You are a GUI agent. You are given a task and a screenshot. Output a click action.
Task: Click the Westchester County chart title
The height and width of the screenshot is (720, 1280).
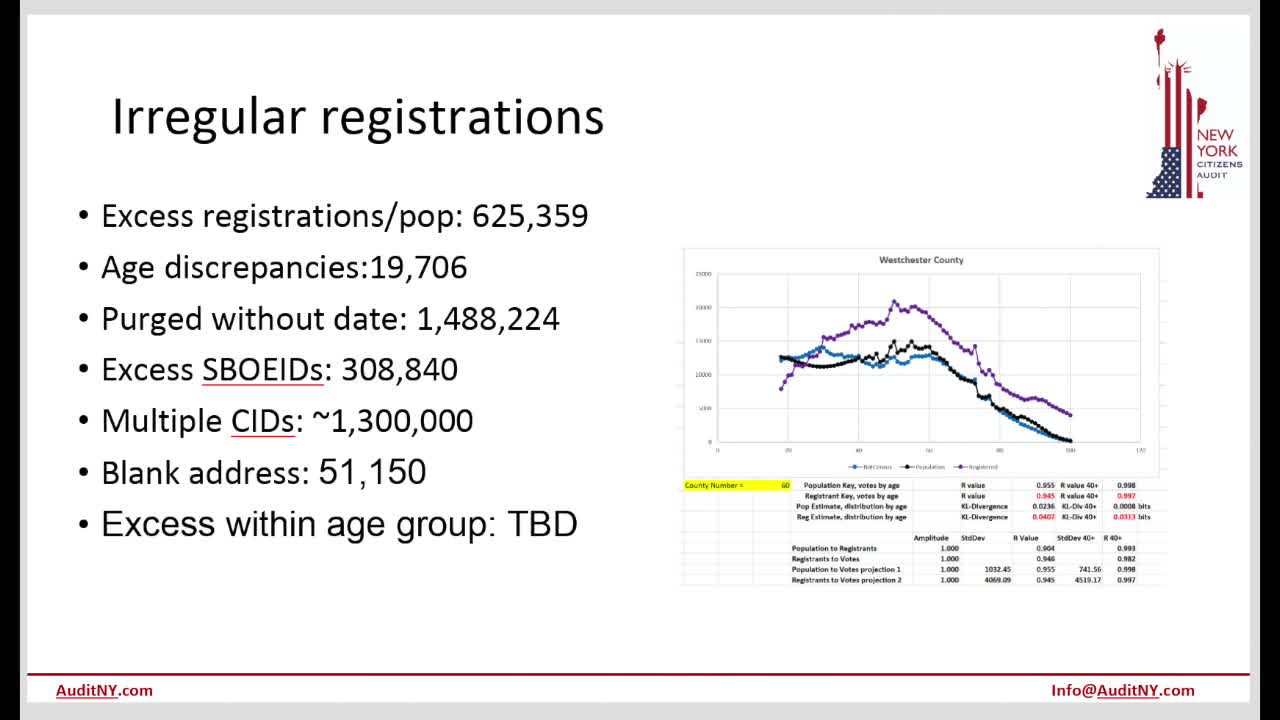[921, 260]
